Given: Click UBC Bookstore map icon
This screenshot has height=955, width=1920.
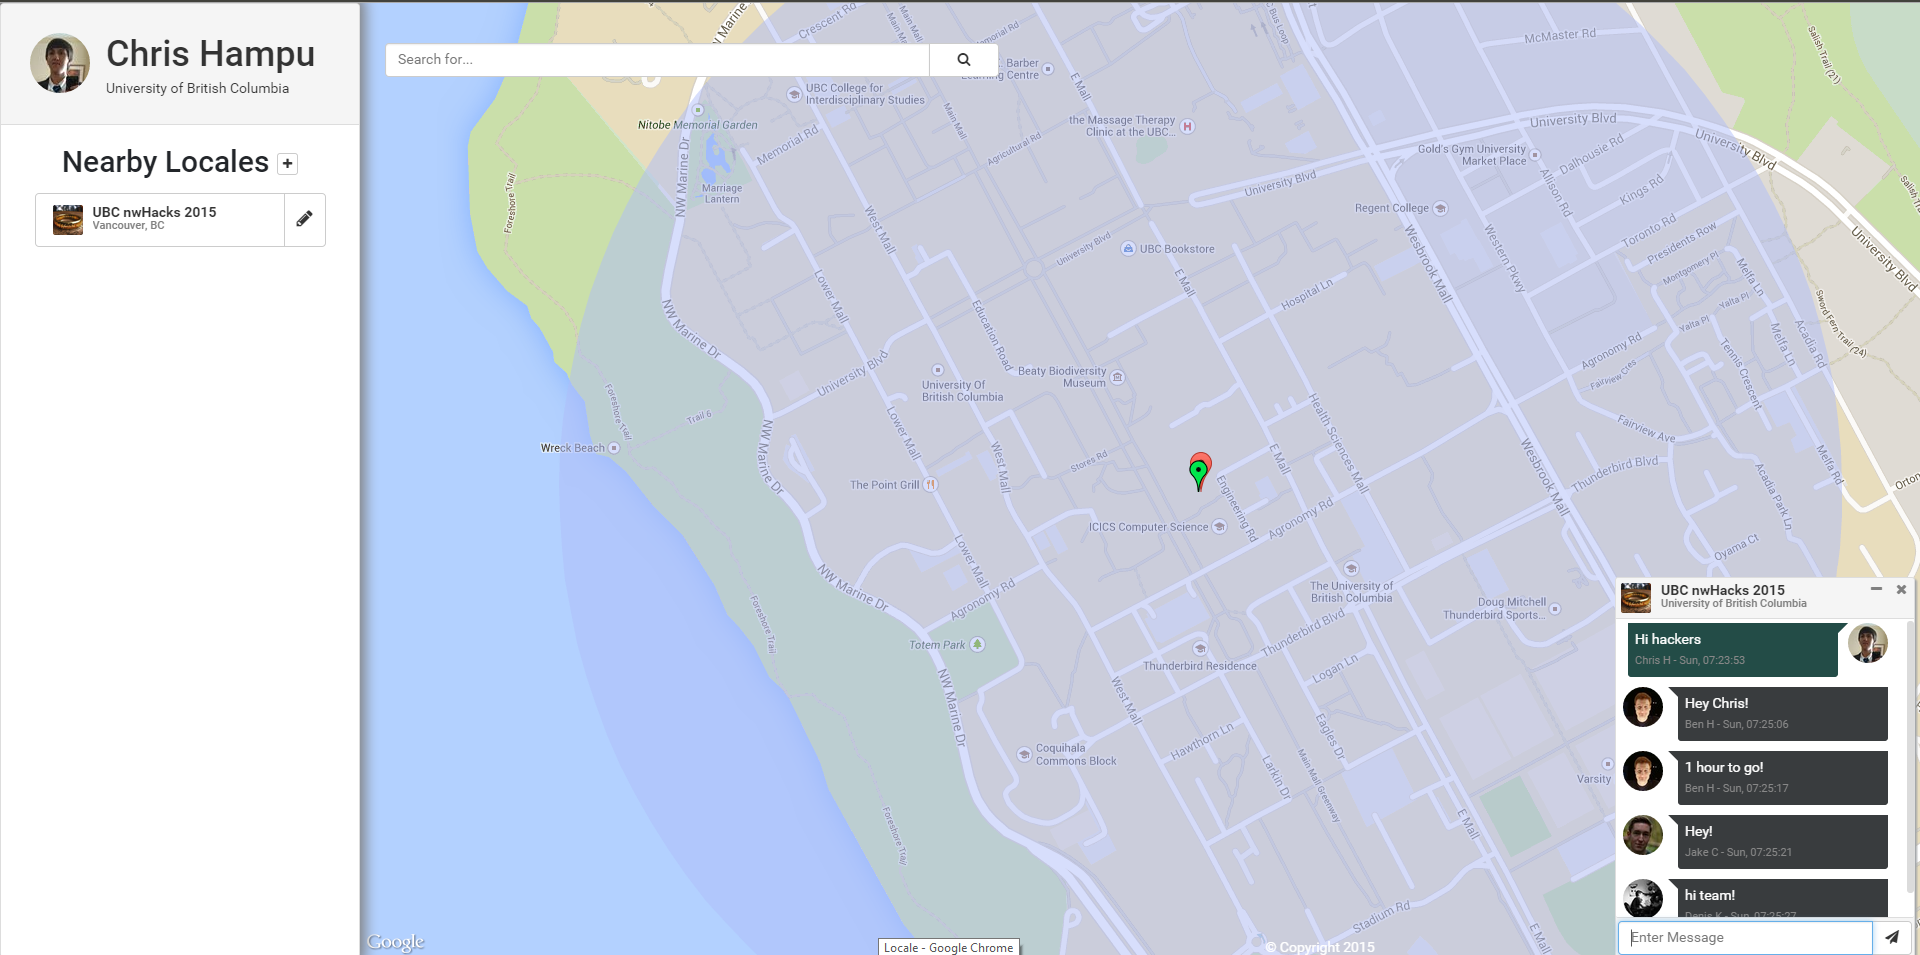Looking at the screenshot, I should [x=1128, y=248].
